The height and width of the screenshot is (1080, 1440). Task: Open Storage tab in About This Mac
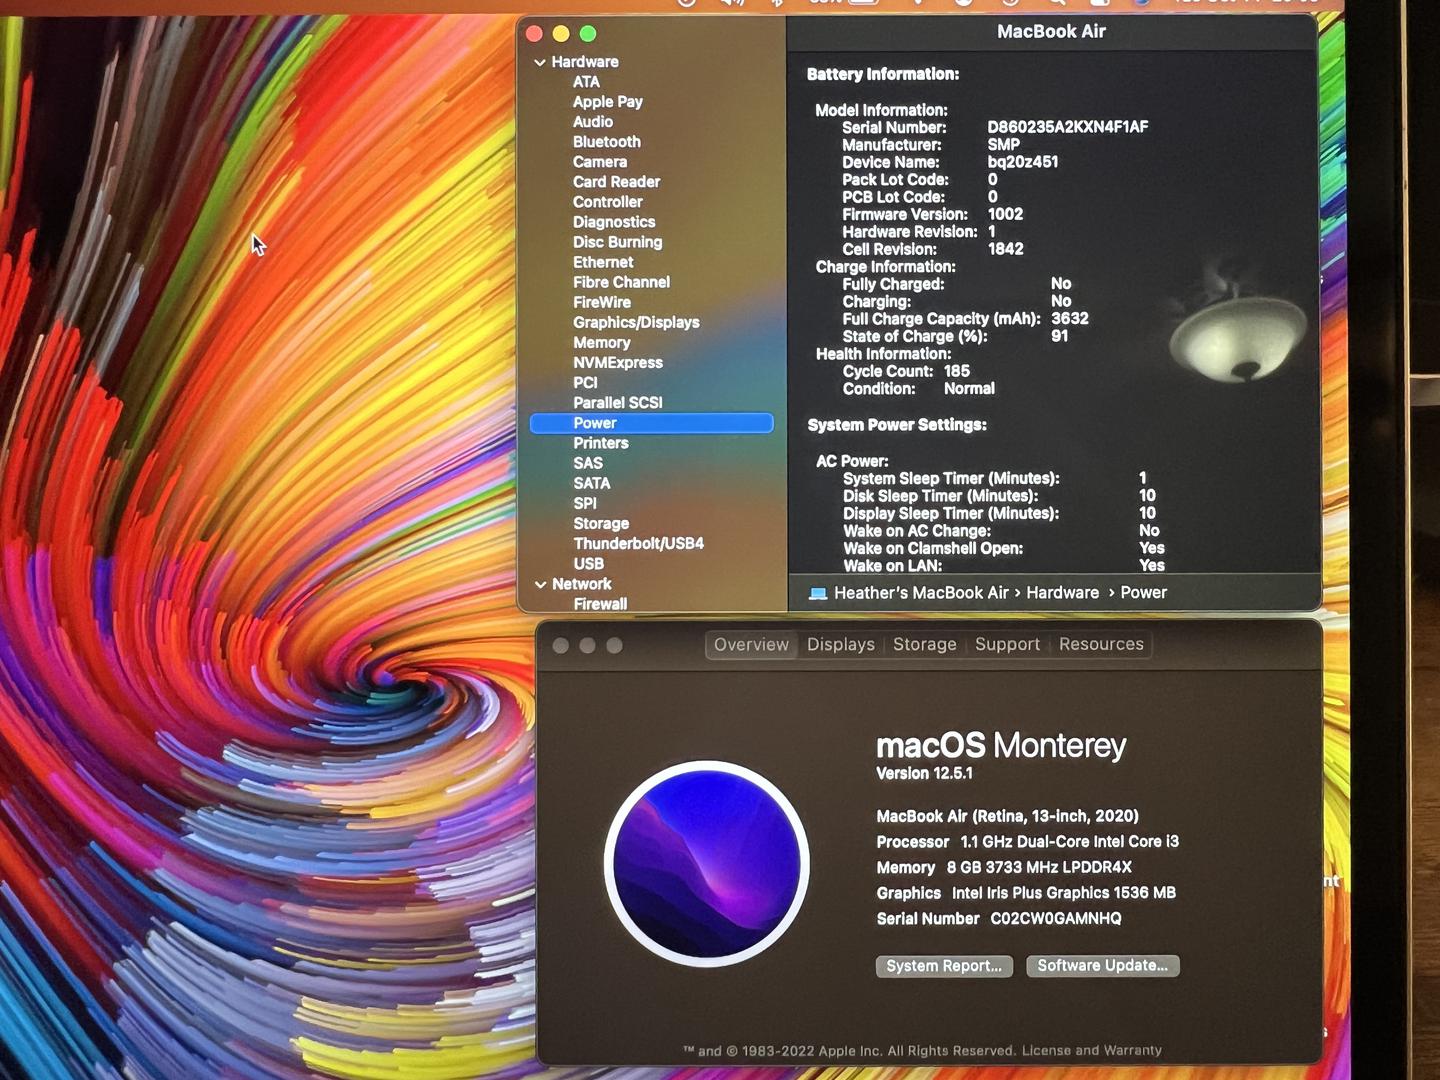click(x=924, y=645)
